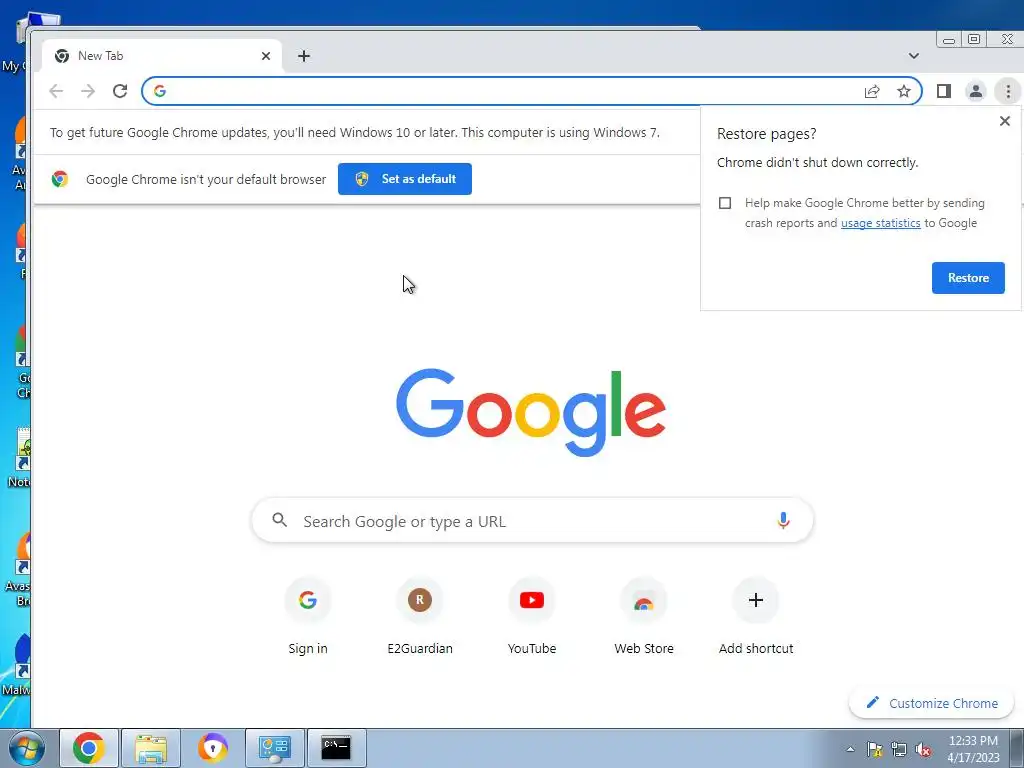The height and width of the screenshot is (768, 1024).
Task: Open a new tab with plus button
Action: pos(304,56)
